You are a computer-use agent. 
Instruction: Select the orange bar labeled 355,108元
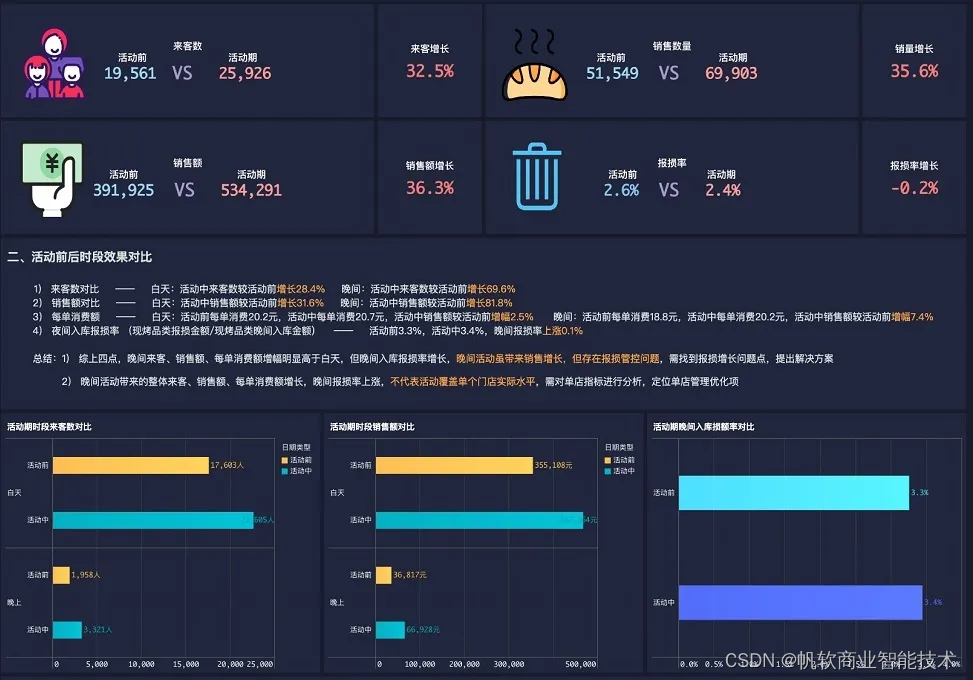coord(454,465)
